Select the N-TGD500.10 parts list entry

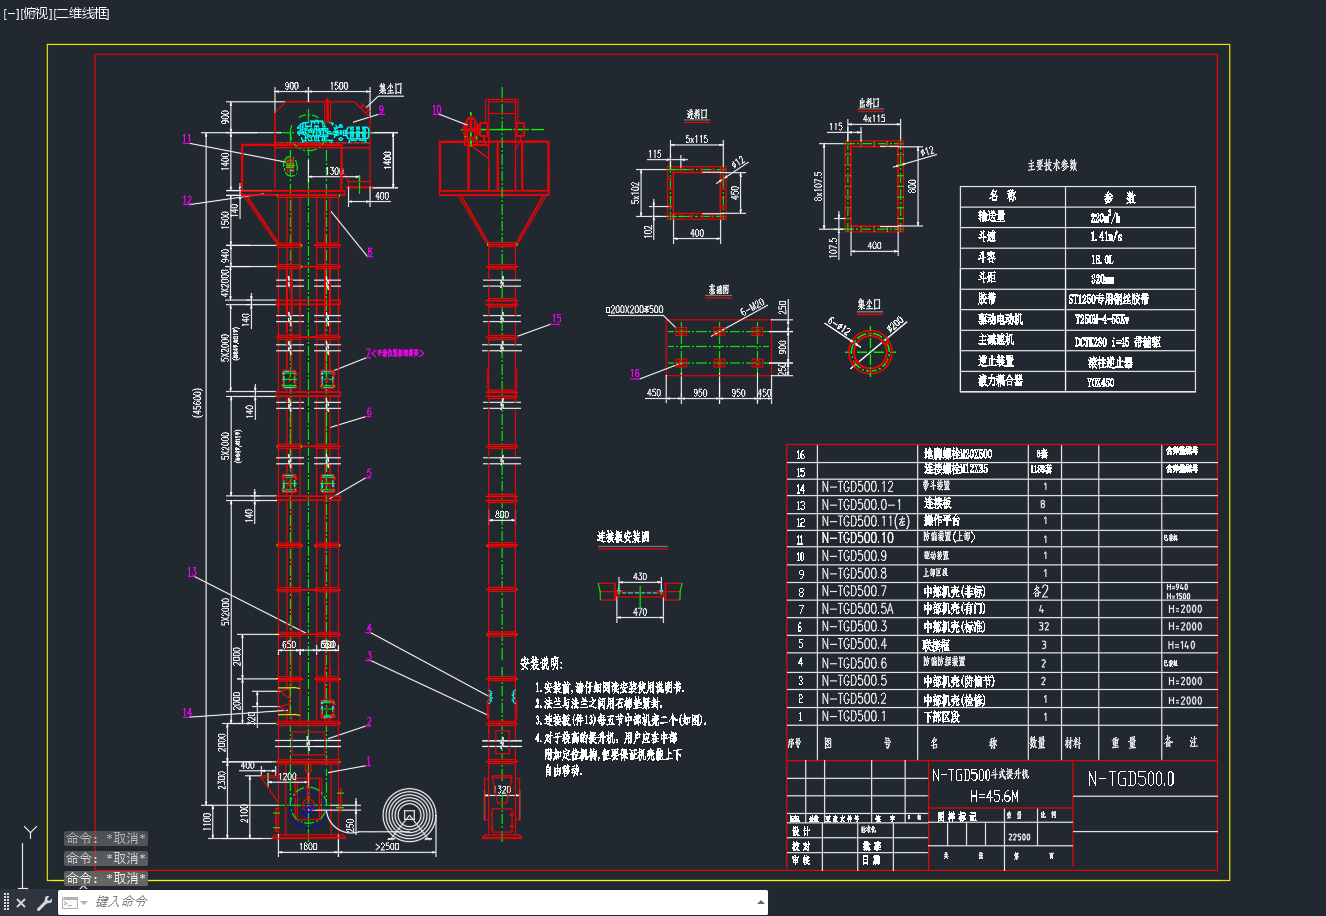[x=857, y=538]
